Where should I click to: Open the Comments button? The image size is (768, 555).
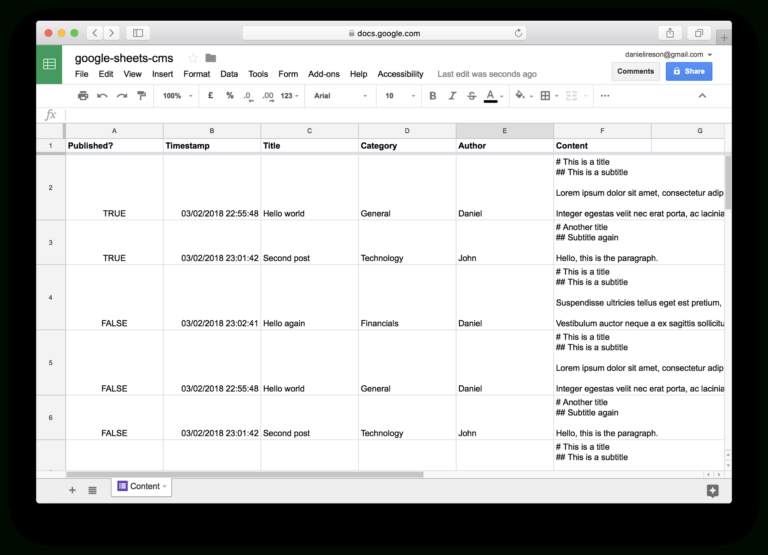(x=635, y=71)
